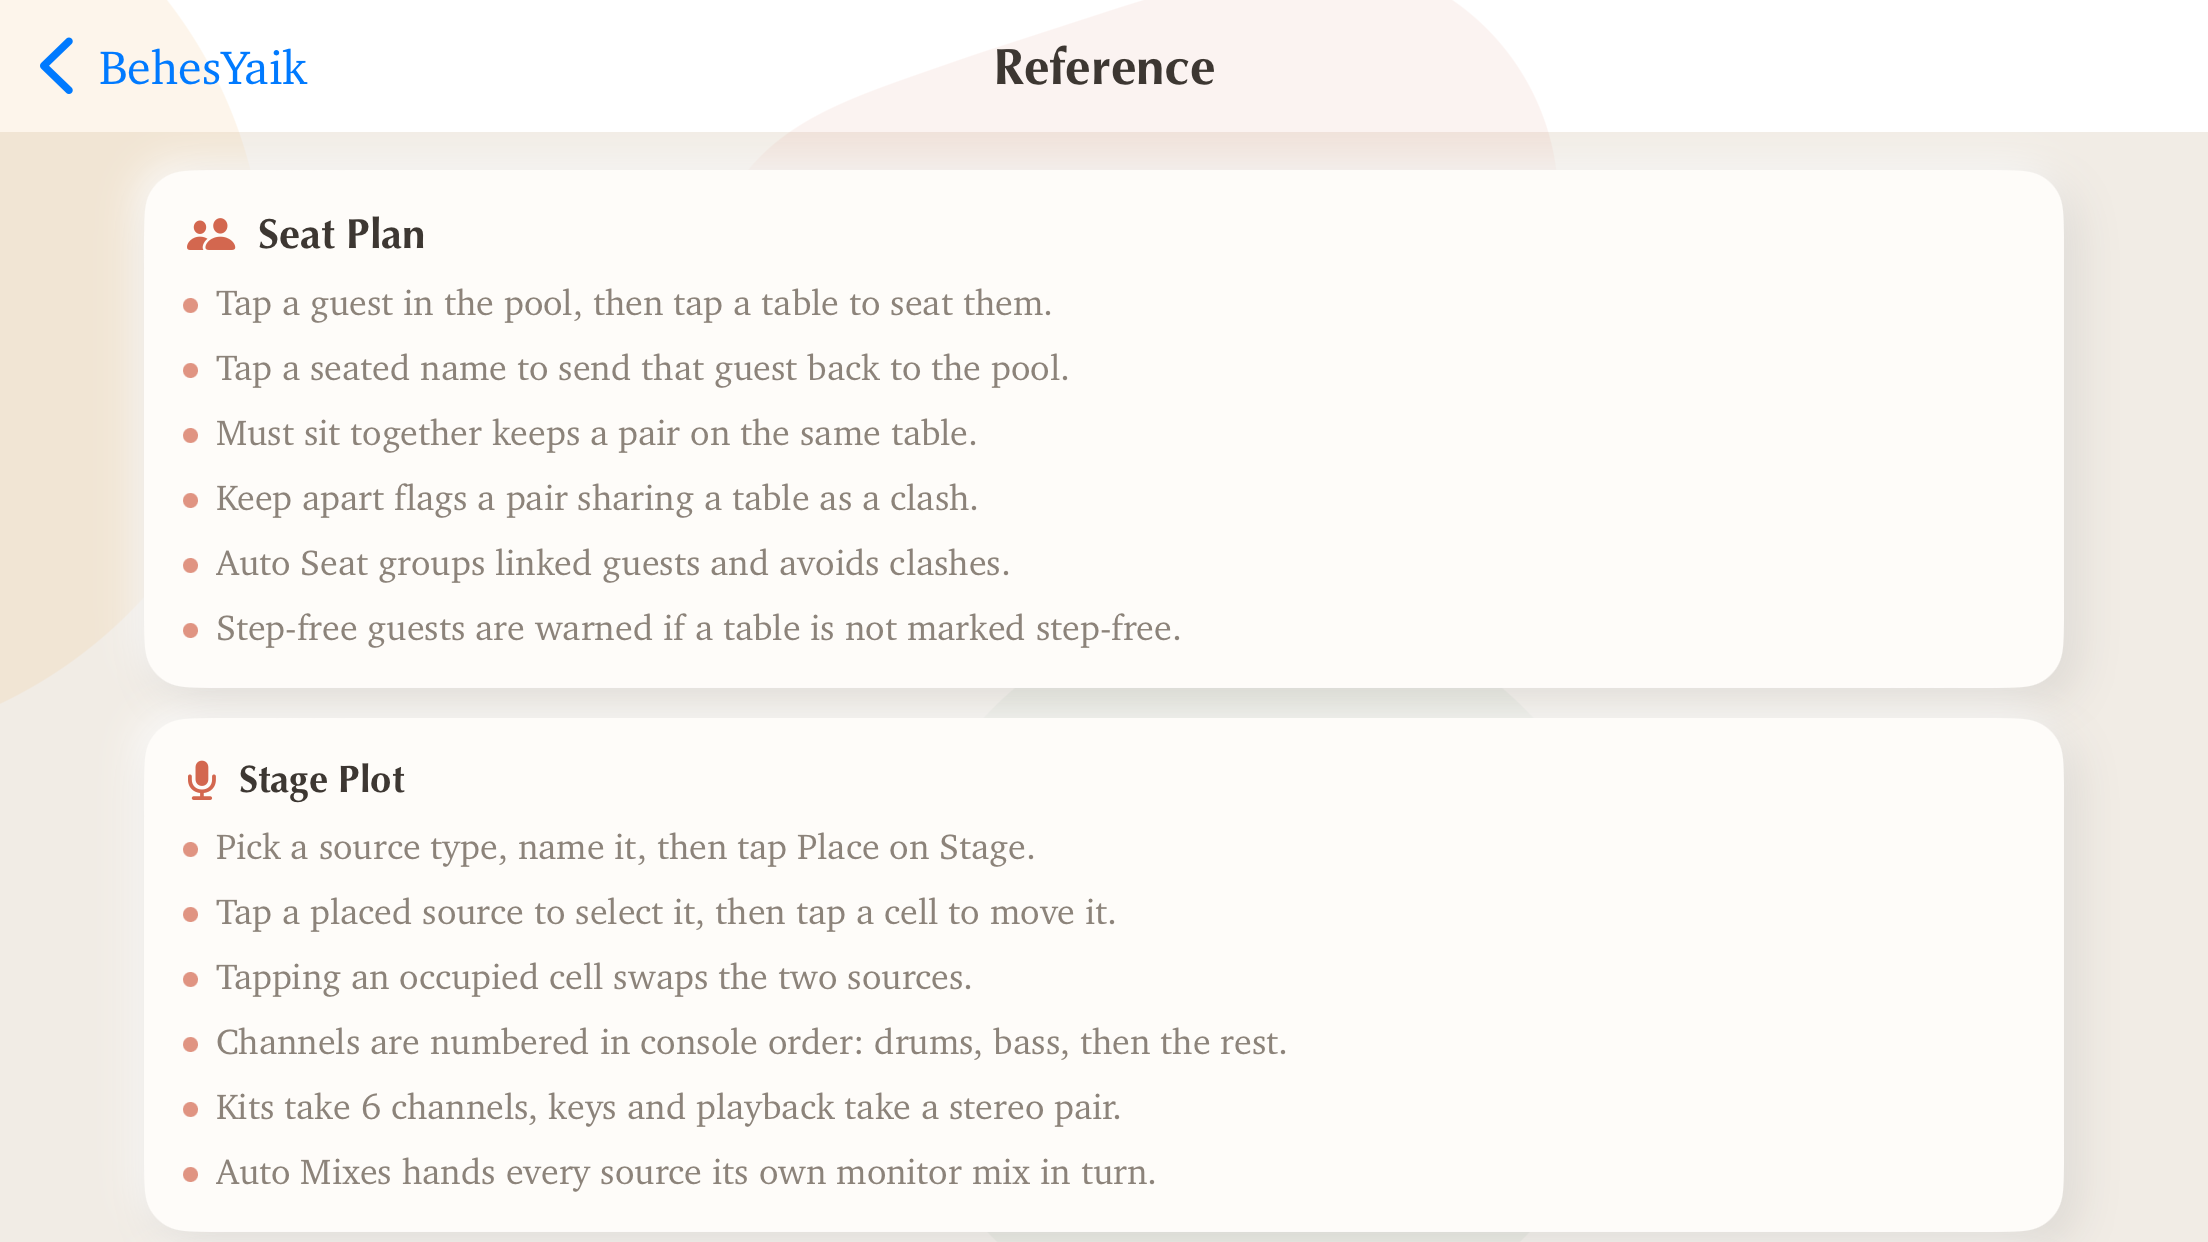Image resolution: width=2208 pixels, height=1242 pixels.
Task: Select the Reference page title
Action: [x=1104, y=67]
